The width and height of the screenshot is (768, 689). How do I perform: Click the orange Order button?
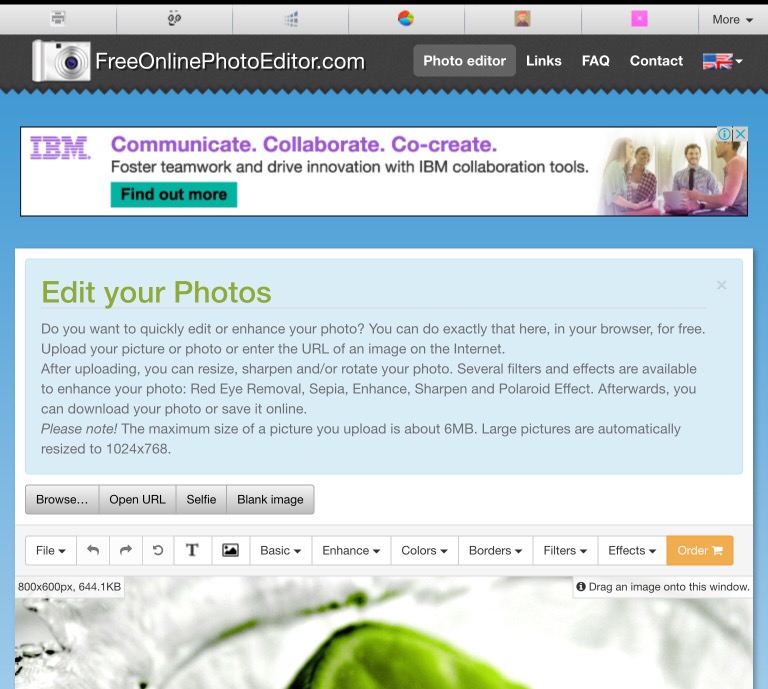699,550
